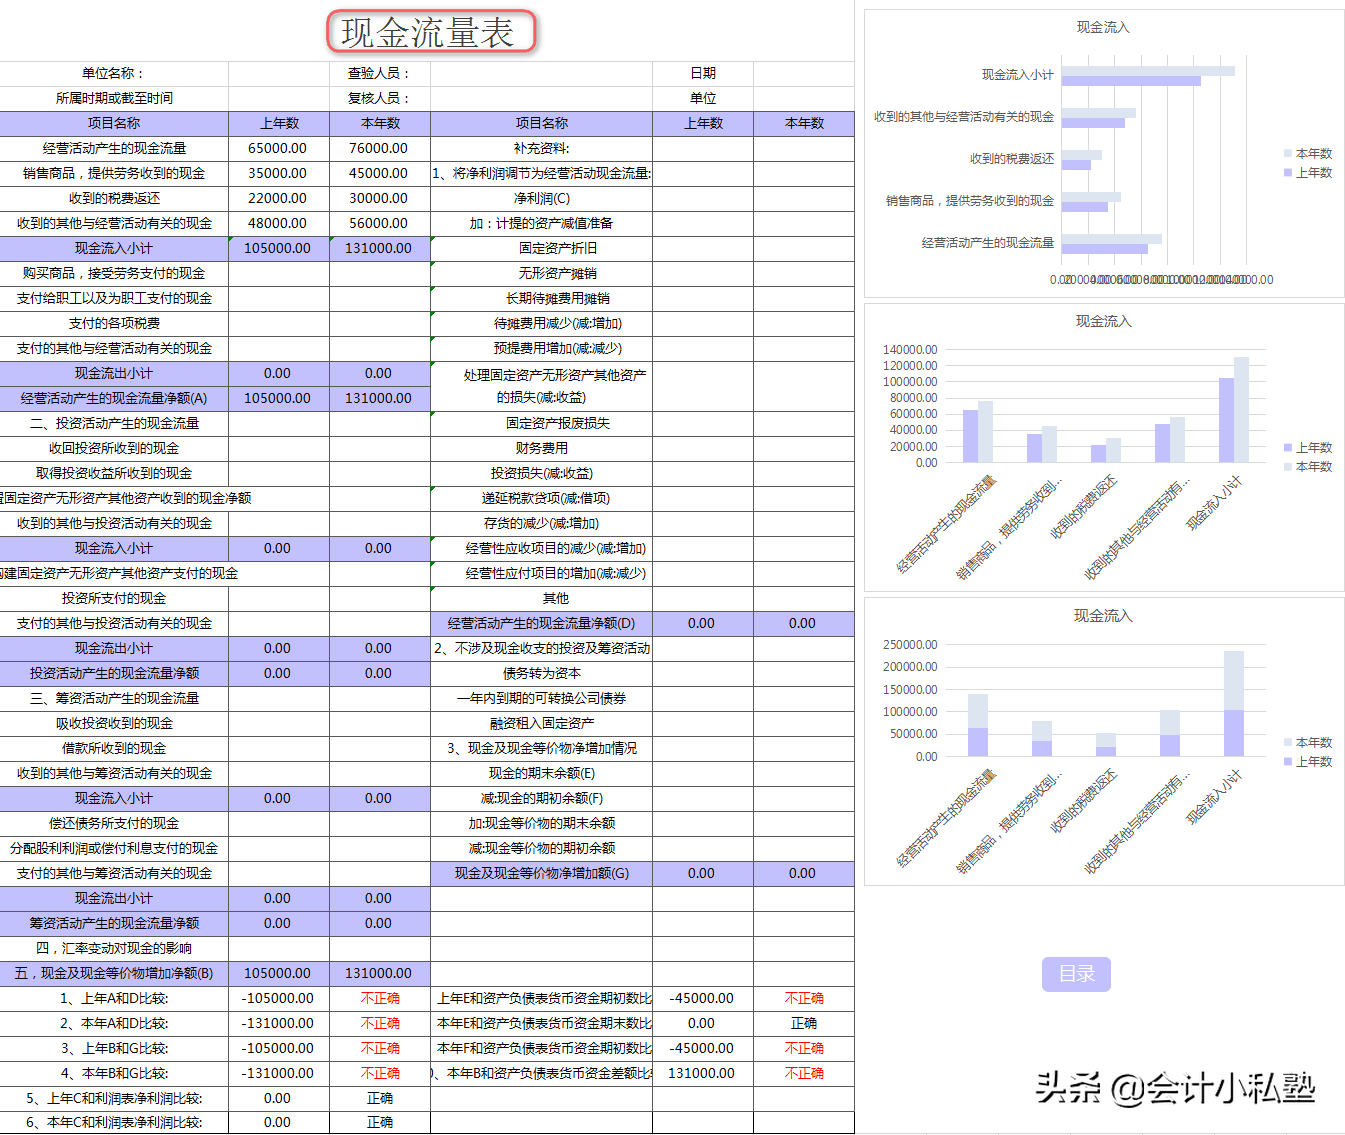Screen dimensions: 1345x1135
Task: Select the 45000.00 cell
Action: coord(380,173)
